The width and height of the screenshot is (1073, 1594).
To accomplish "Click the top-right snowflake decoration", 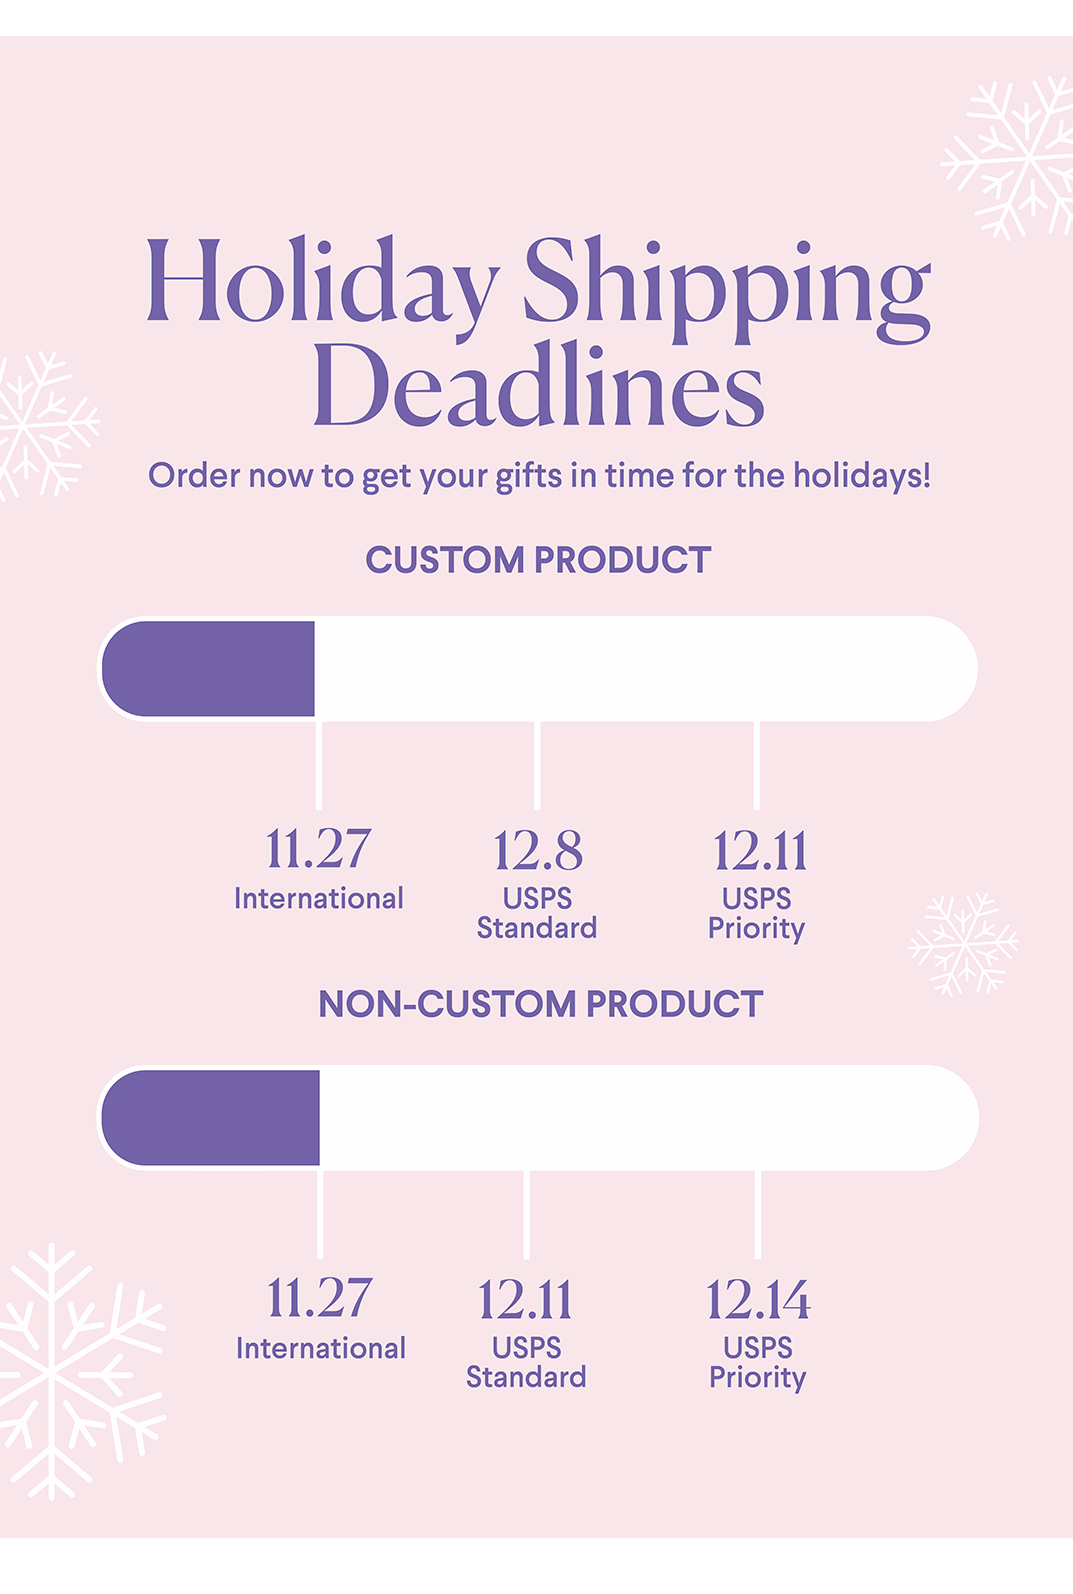I will coord(1010,158).
